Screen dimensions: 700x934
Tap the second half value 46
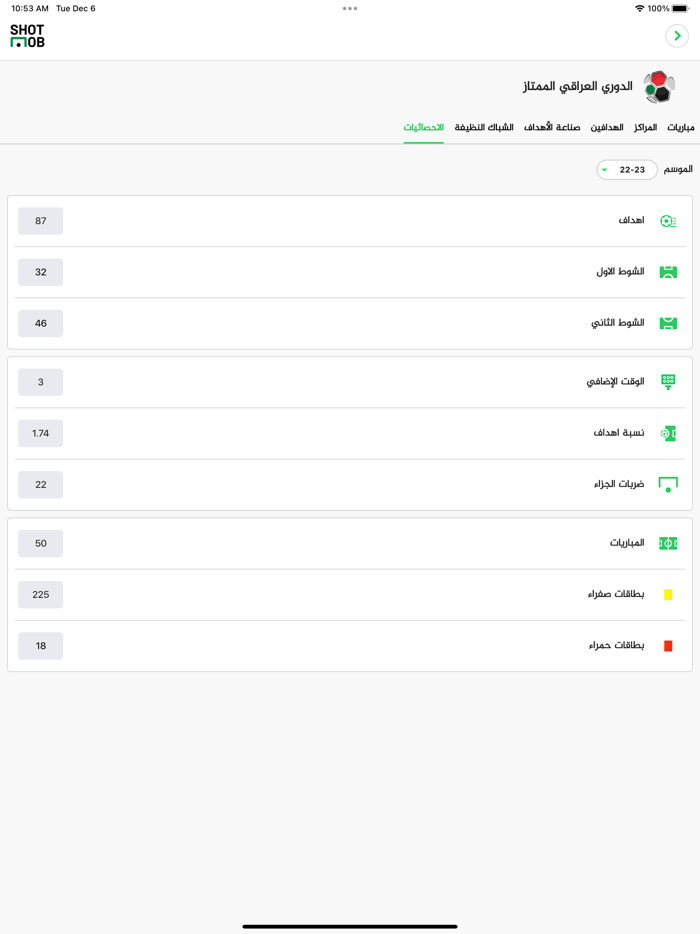click(41, 323)
